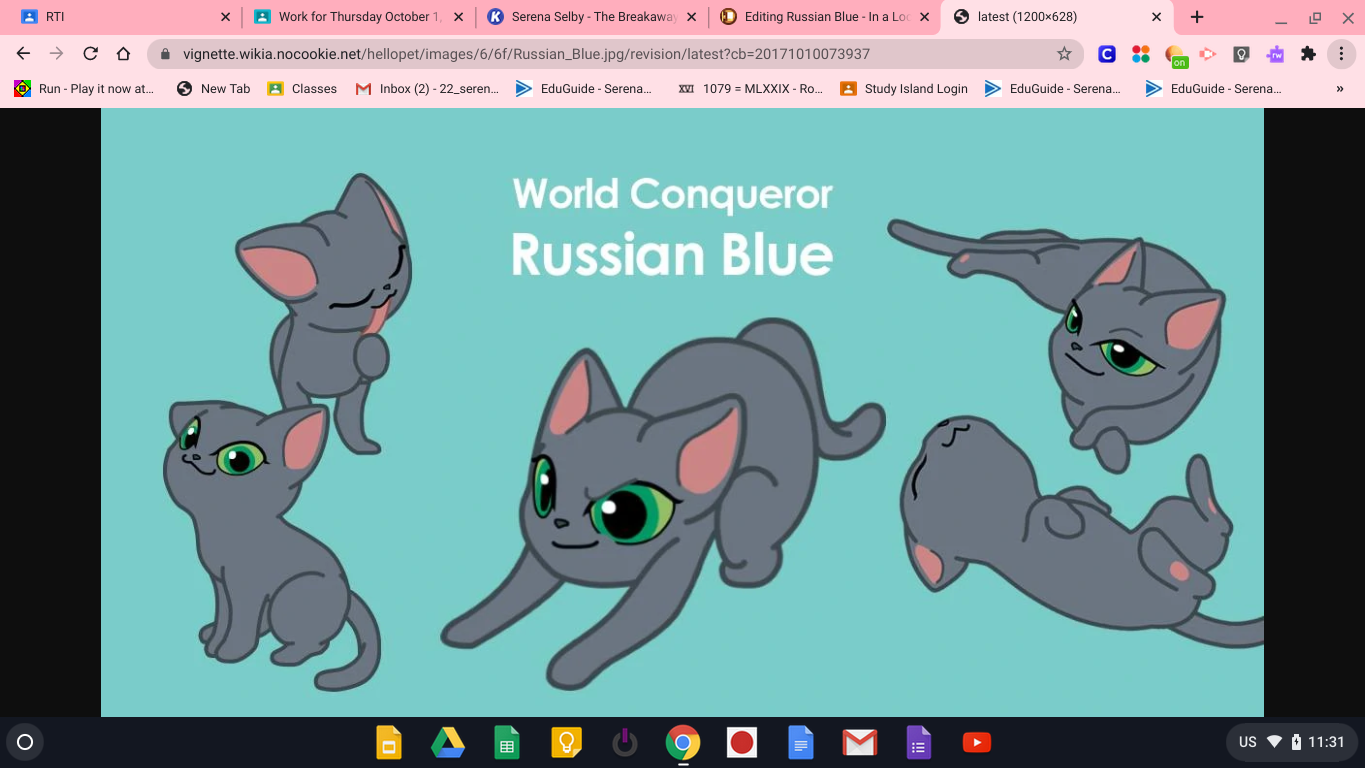View site information via lock icon
1365x768 pixels.
[166, 54]
